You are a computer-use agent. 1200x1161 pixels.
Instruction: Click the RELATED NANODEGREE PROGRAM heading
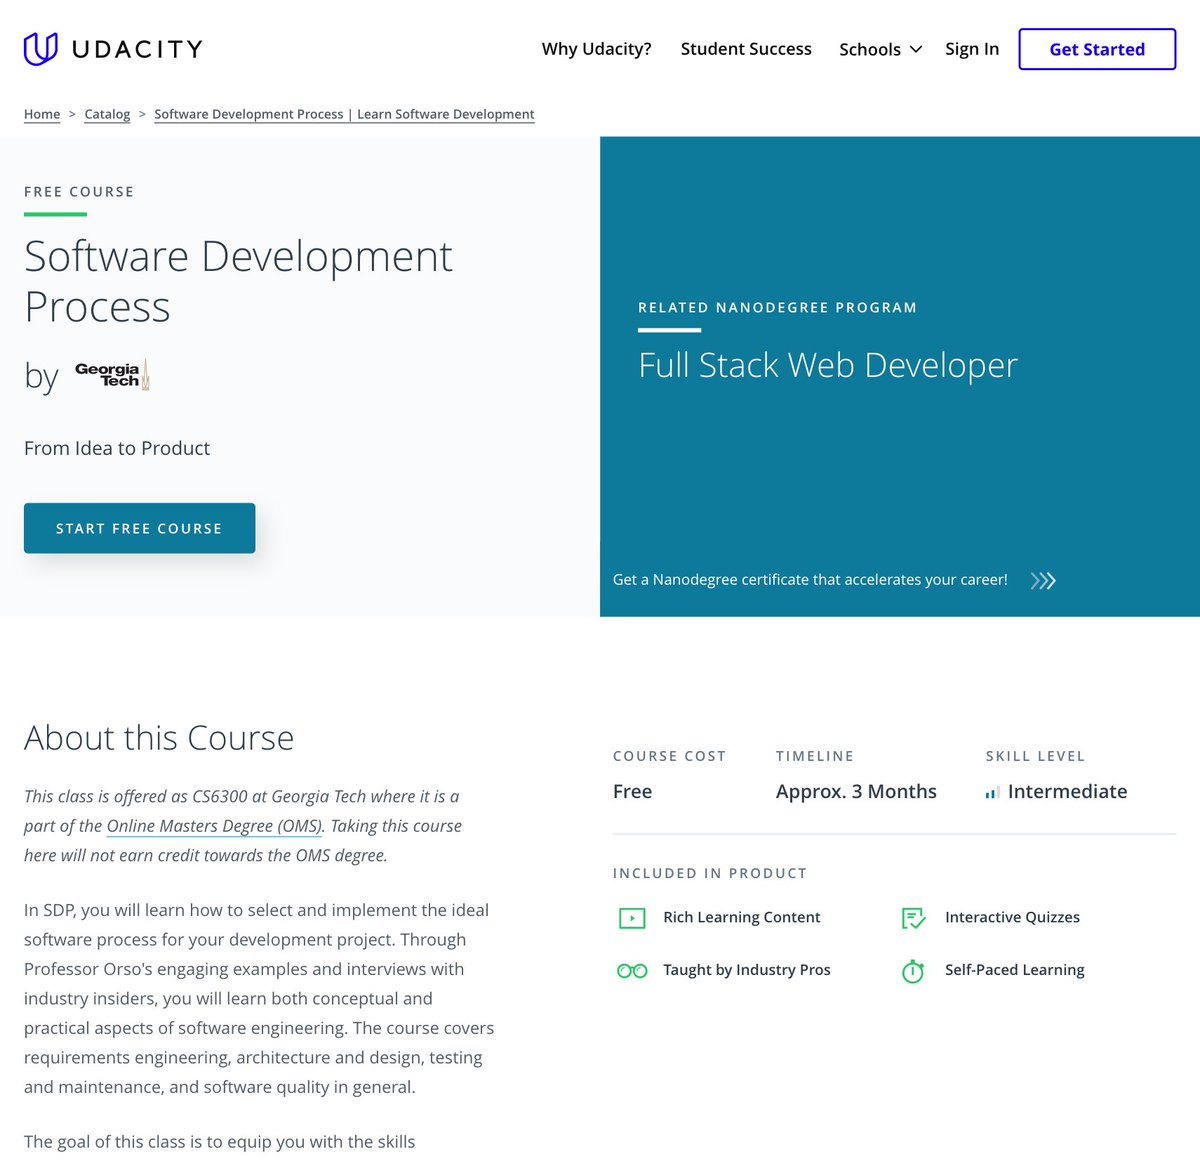click(x=777, y=308)
